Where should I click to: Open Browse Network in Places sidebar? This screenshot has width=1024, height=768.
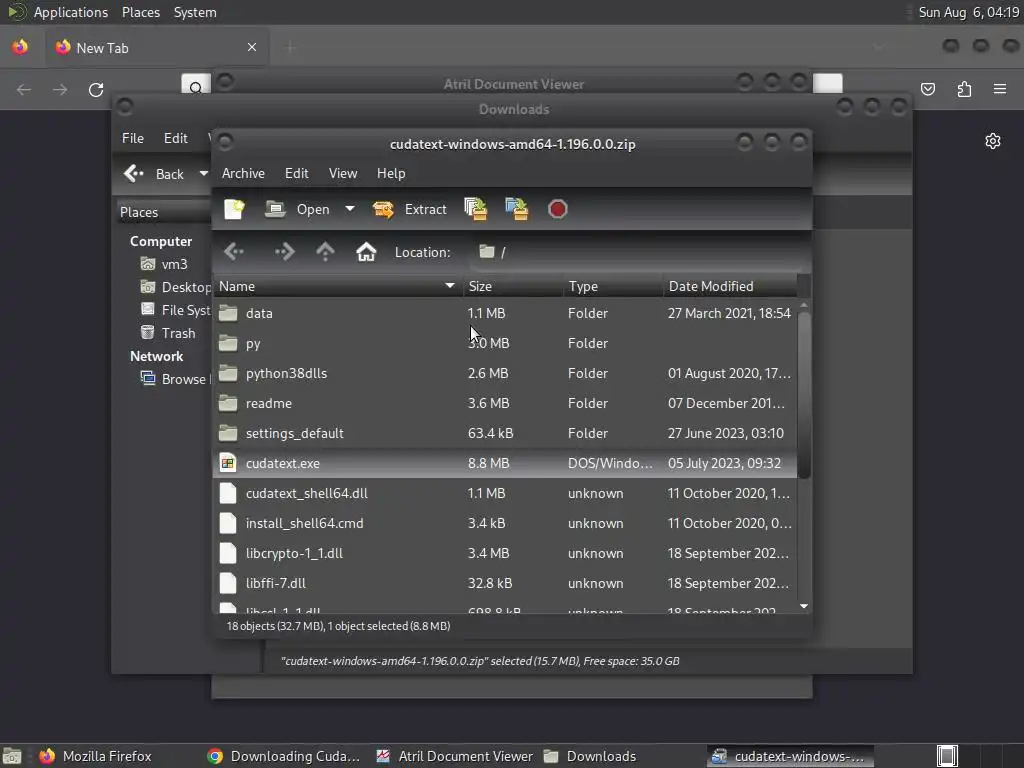(175, 379)
